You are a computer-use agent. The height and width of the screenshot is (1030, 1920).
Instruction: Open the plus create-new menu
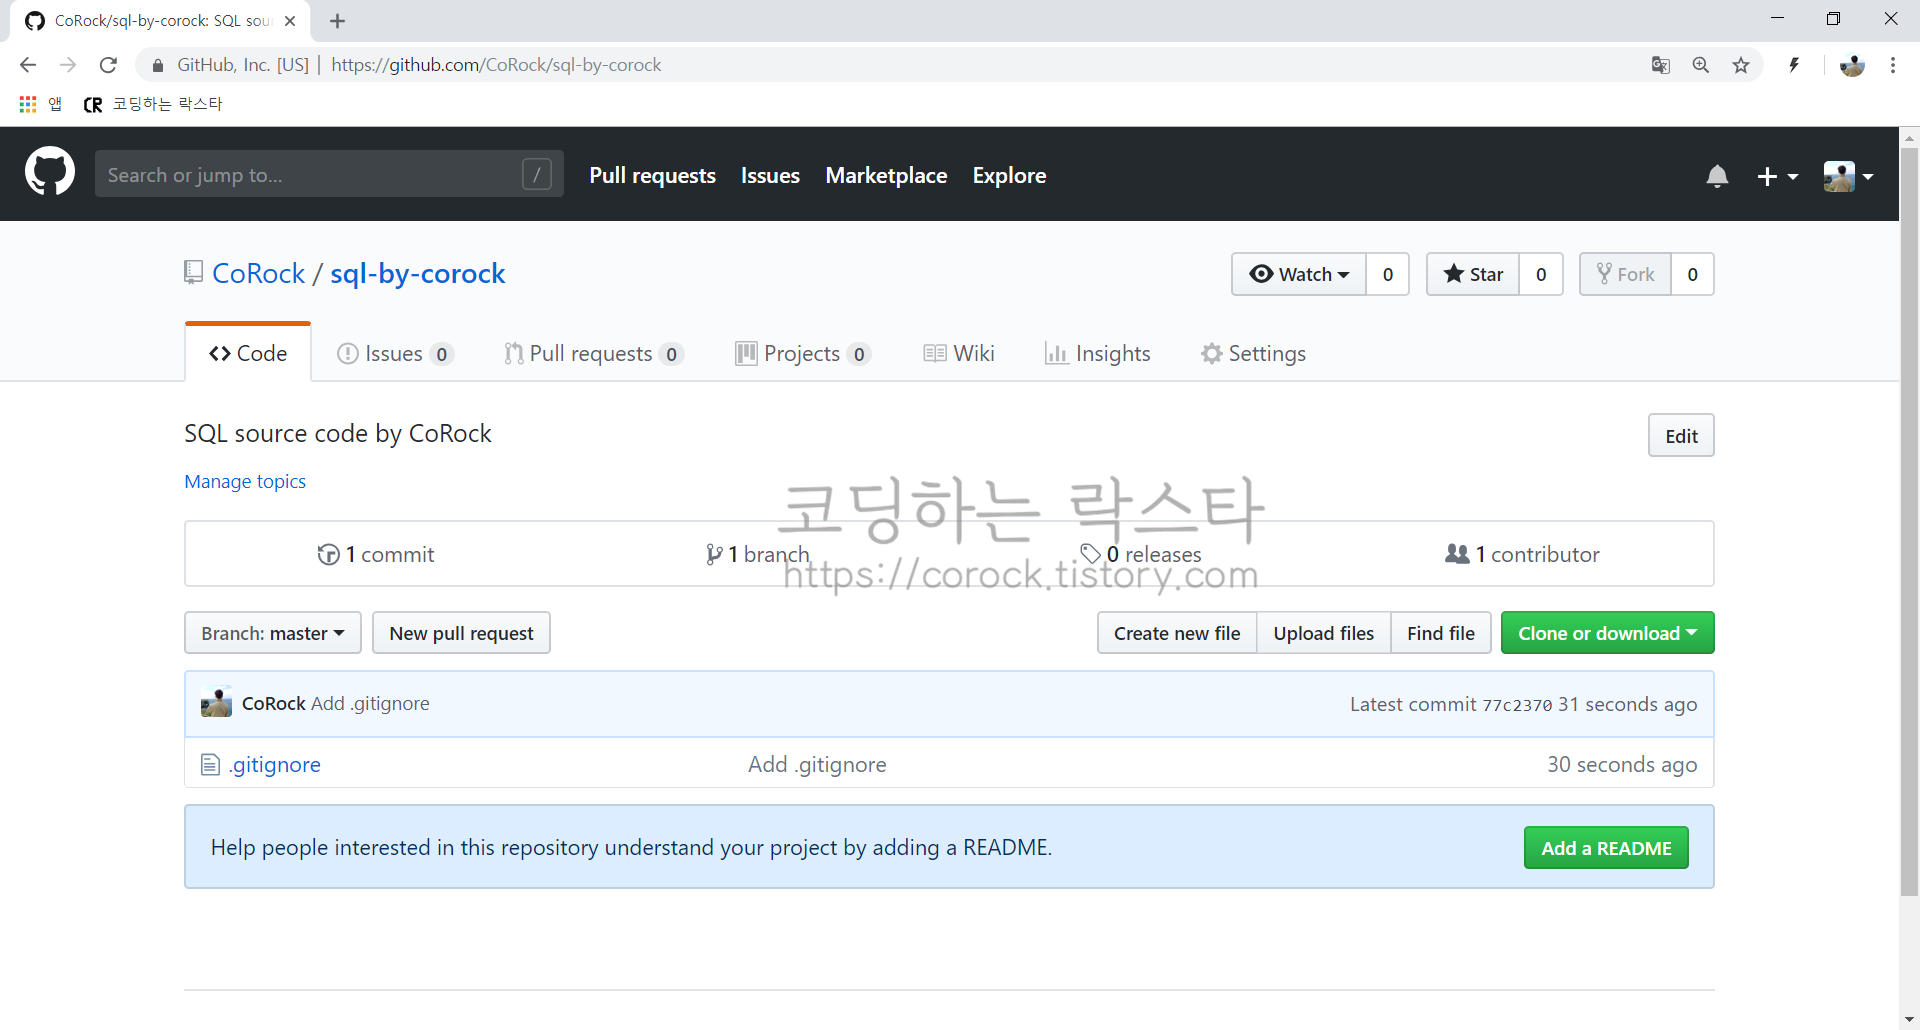[1778, 176]
